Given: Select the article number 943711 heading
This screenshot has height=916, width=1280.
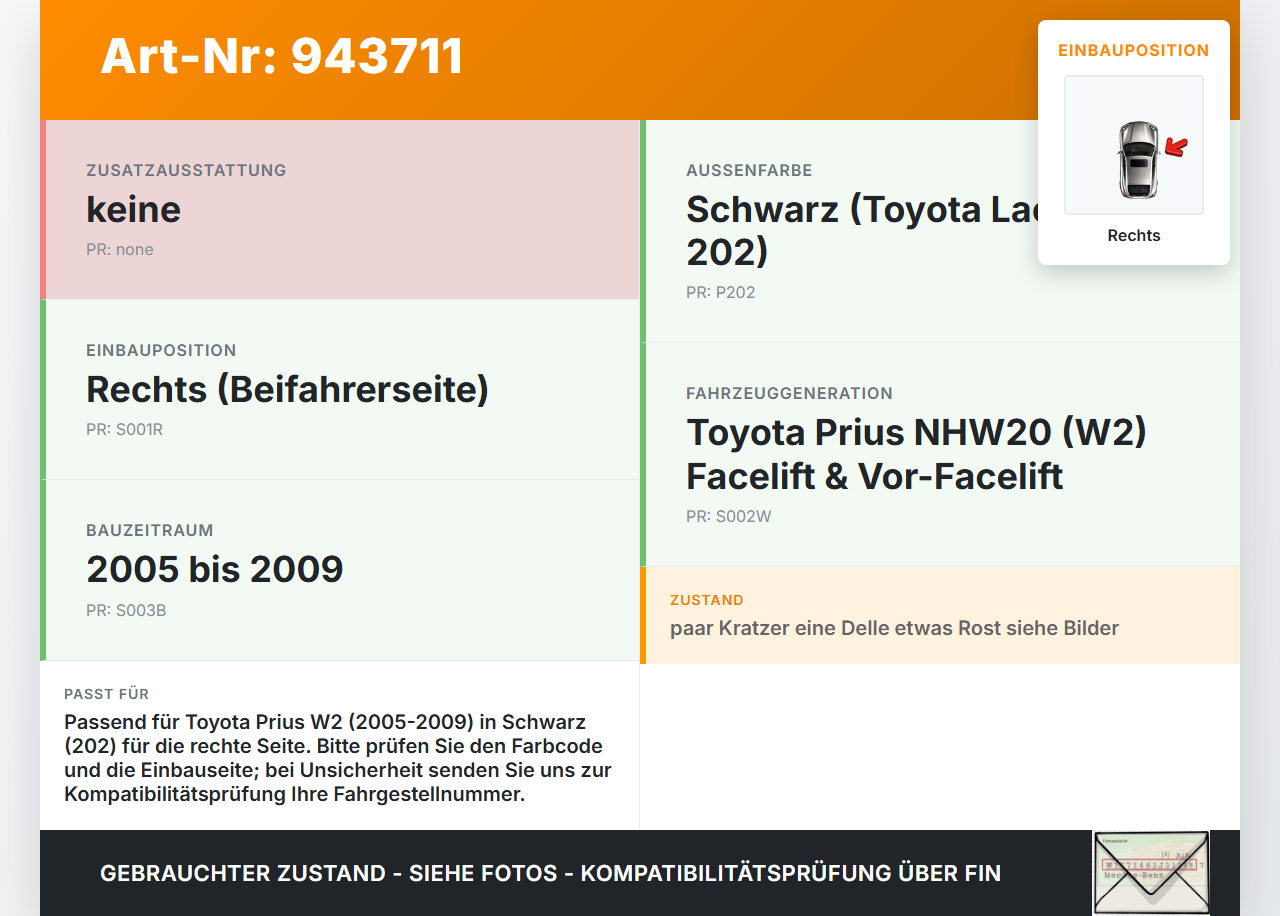Looking at the screenshot, I should click(x=282, y=56).
